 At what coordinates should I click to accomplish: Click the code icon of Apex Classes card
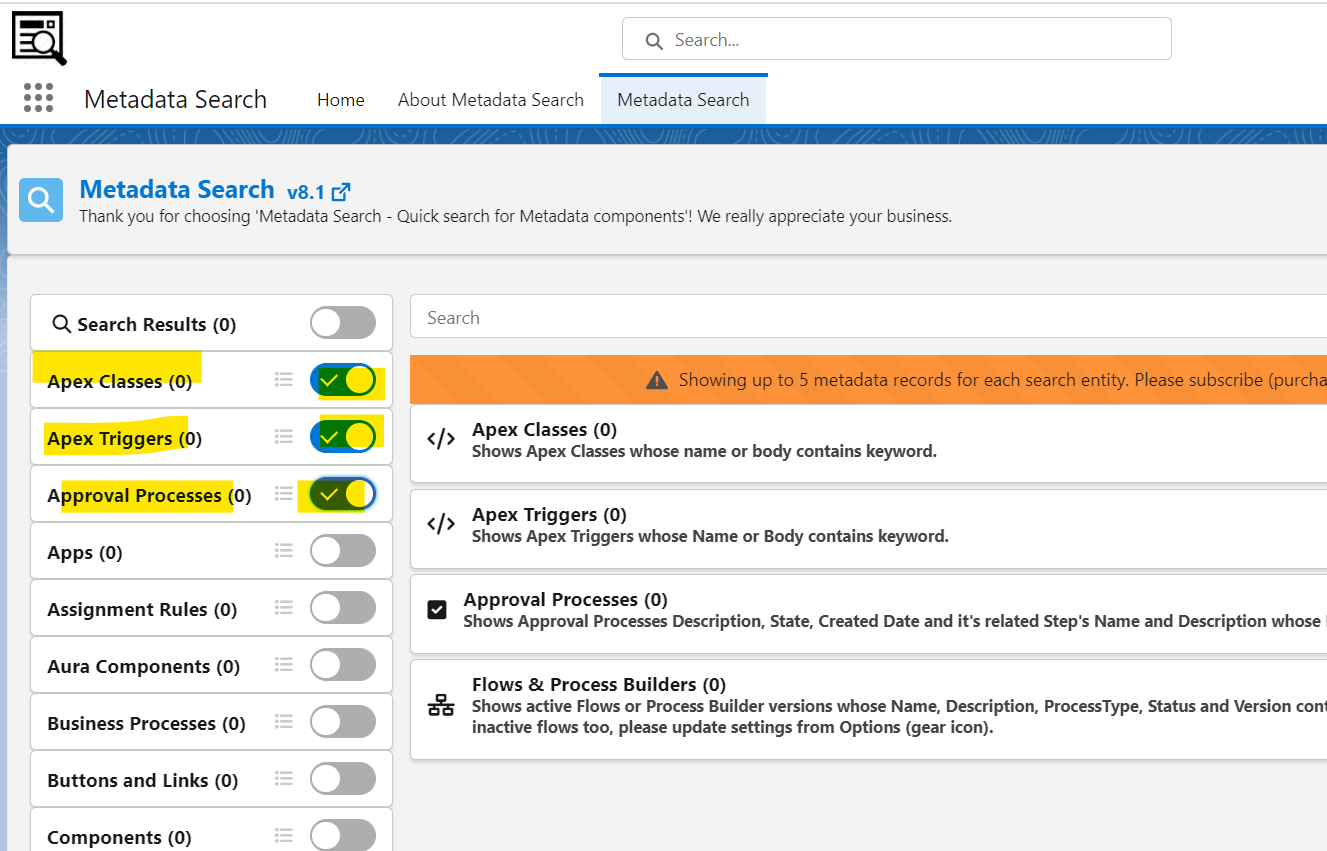pyautogui.click(x=441, y=439)
